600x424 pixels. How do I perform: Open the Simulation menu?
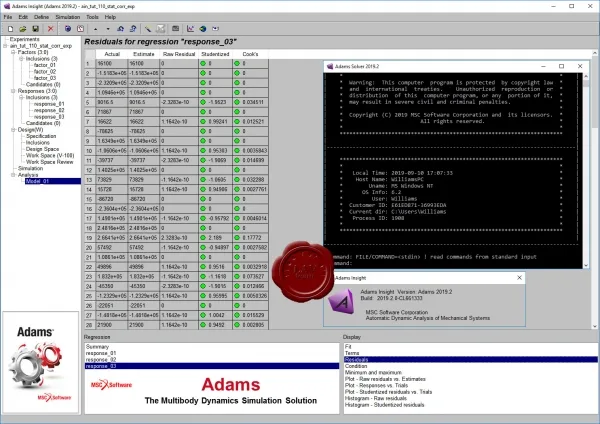pyautogui.click(x=68, y=17)
